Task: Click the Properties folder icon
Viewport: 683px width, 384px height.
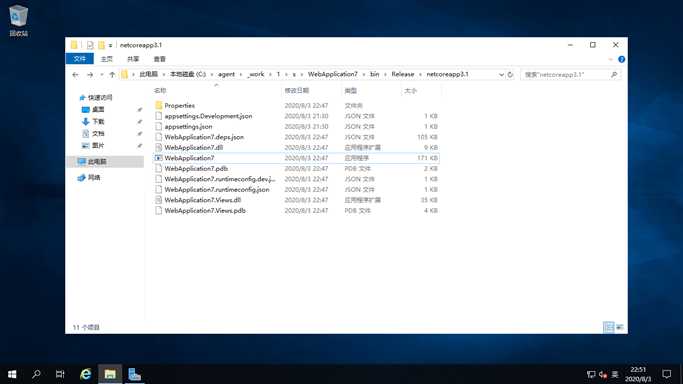Action: pyautogui.click(x=159, y=105)
